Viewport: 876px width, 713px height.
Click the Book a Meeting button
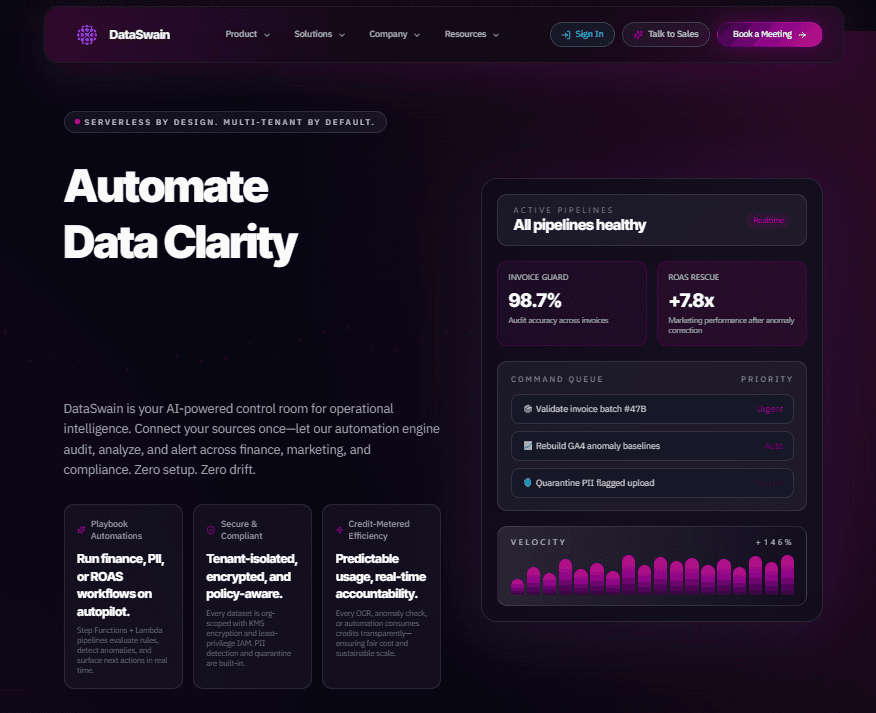[x=769, y=34]
